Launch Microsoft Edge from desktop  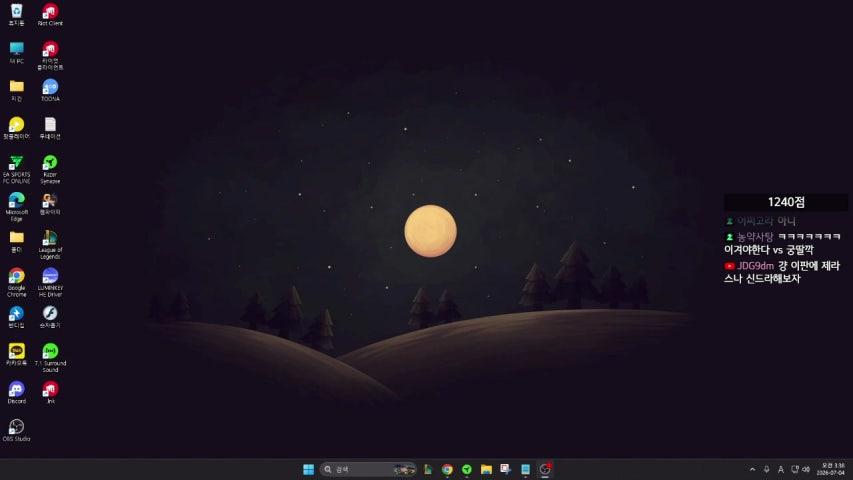(x=16, y=206)
